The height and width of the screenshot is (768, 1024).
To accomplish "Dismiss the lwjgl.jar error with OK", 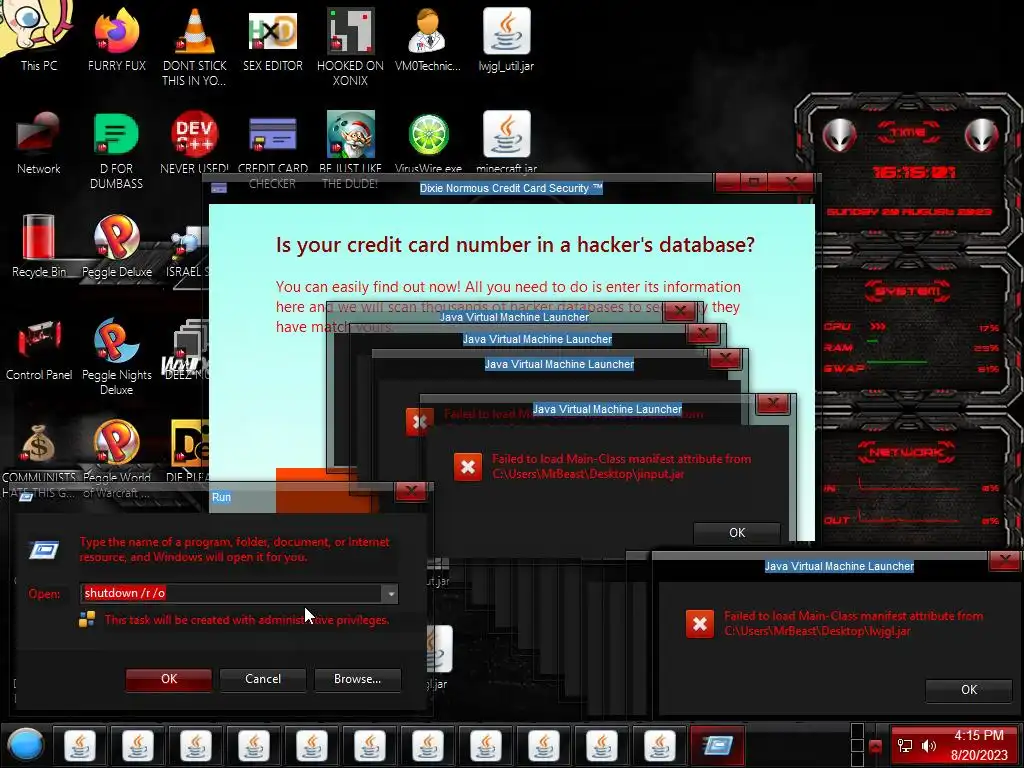I will (x=968, y=690).
